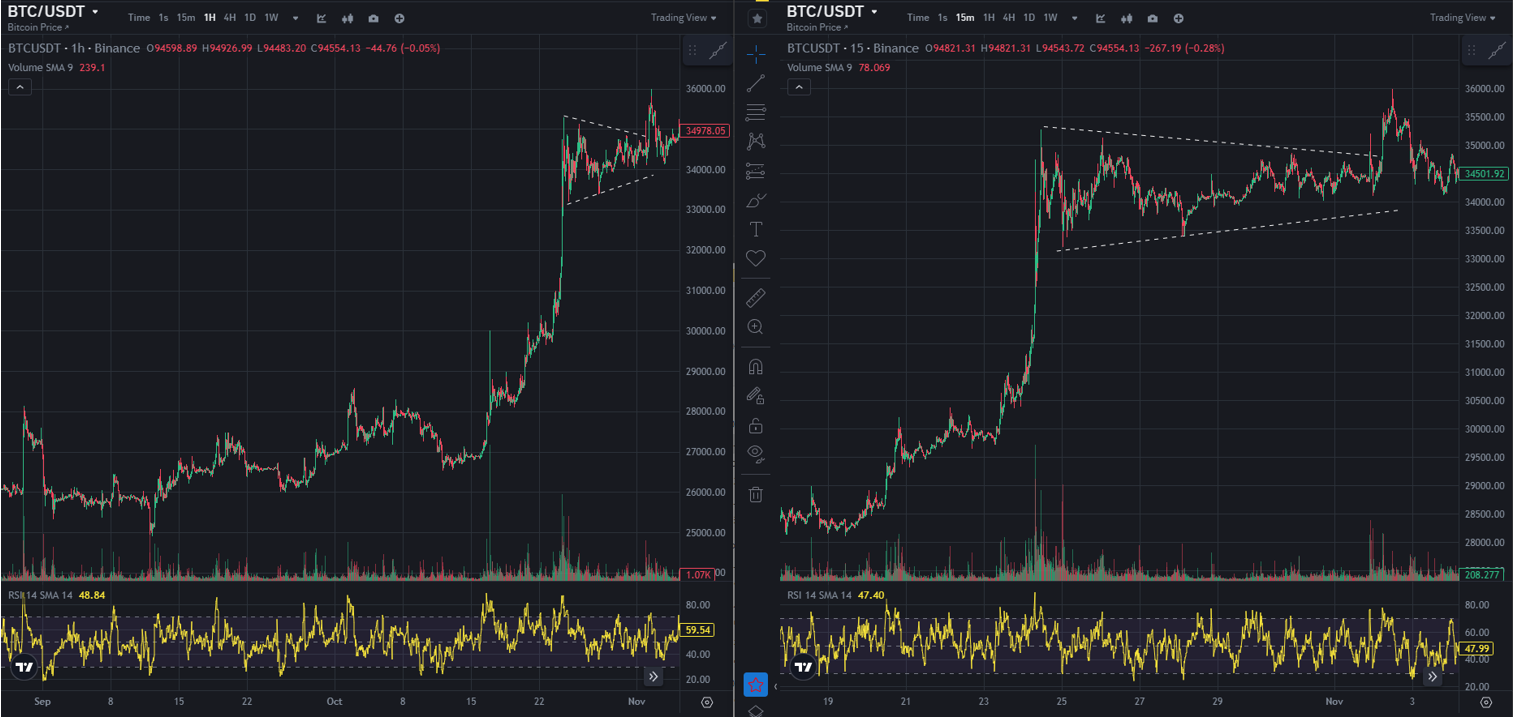Take a snapshot with right chart camera icon
1514x719 pixels.
[x=1152, y=18]
